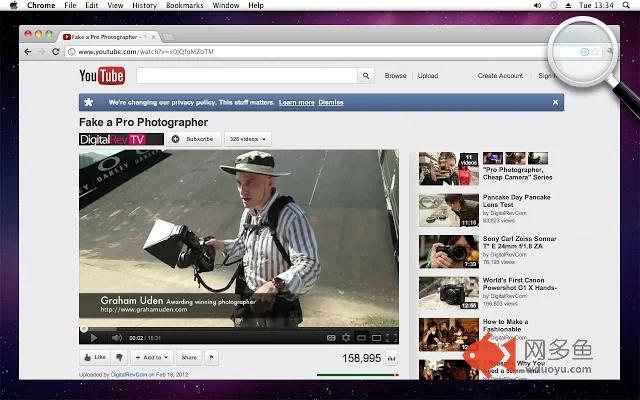Open How to Make a Fashionable video

point(505,325)
